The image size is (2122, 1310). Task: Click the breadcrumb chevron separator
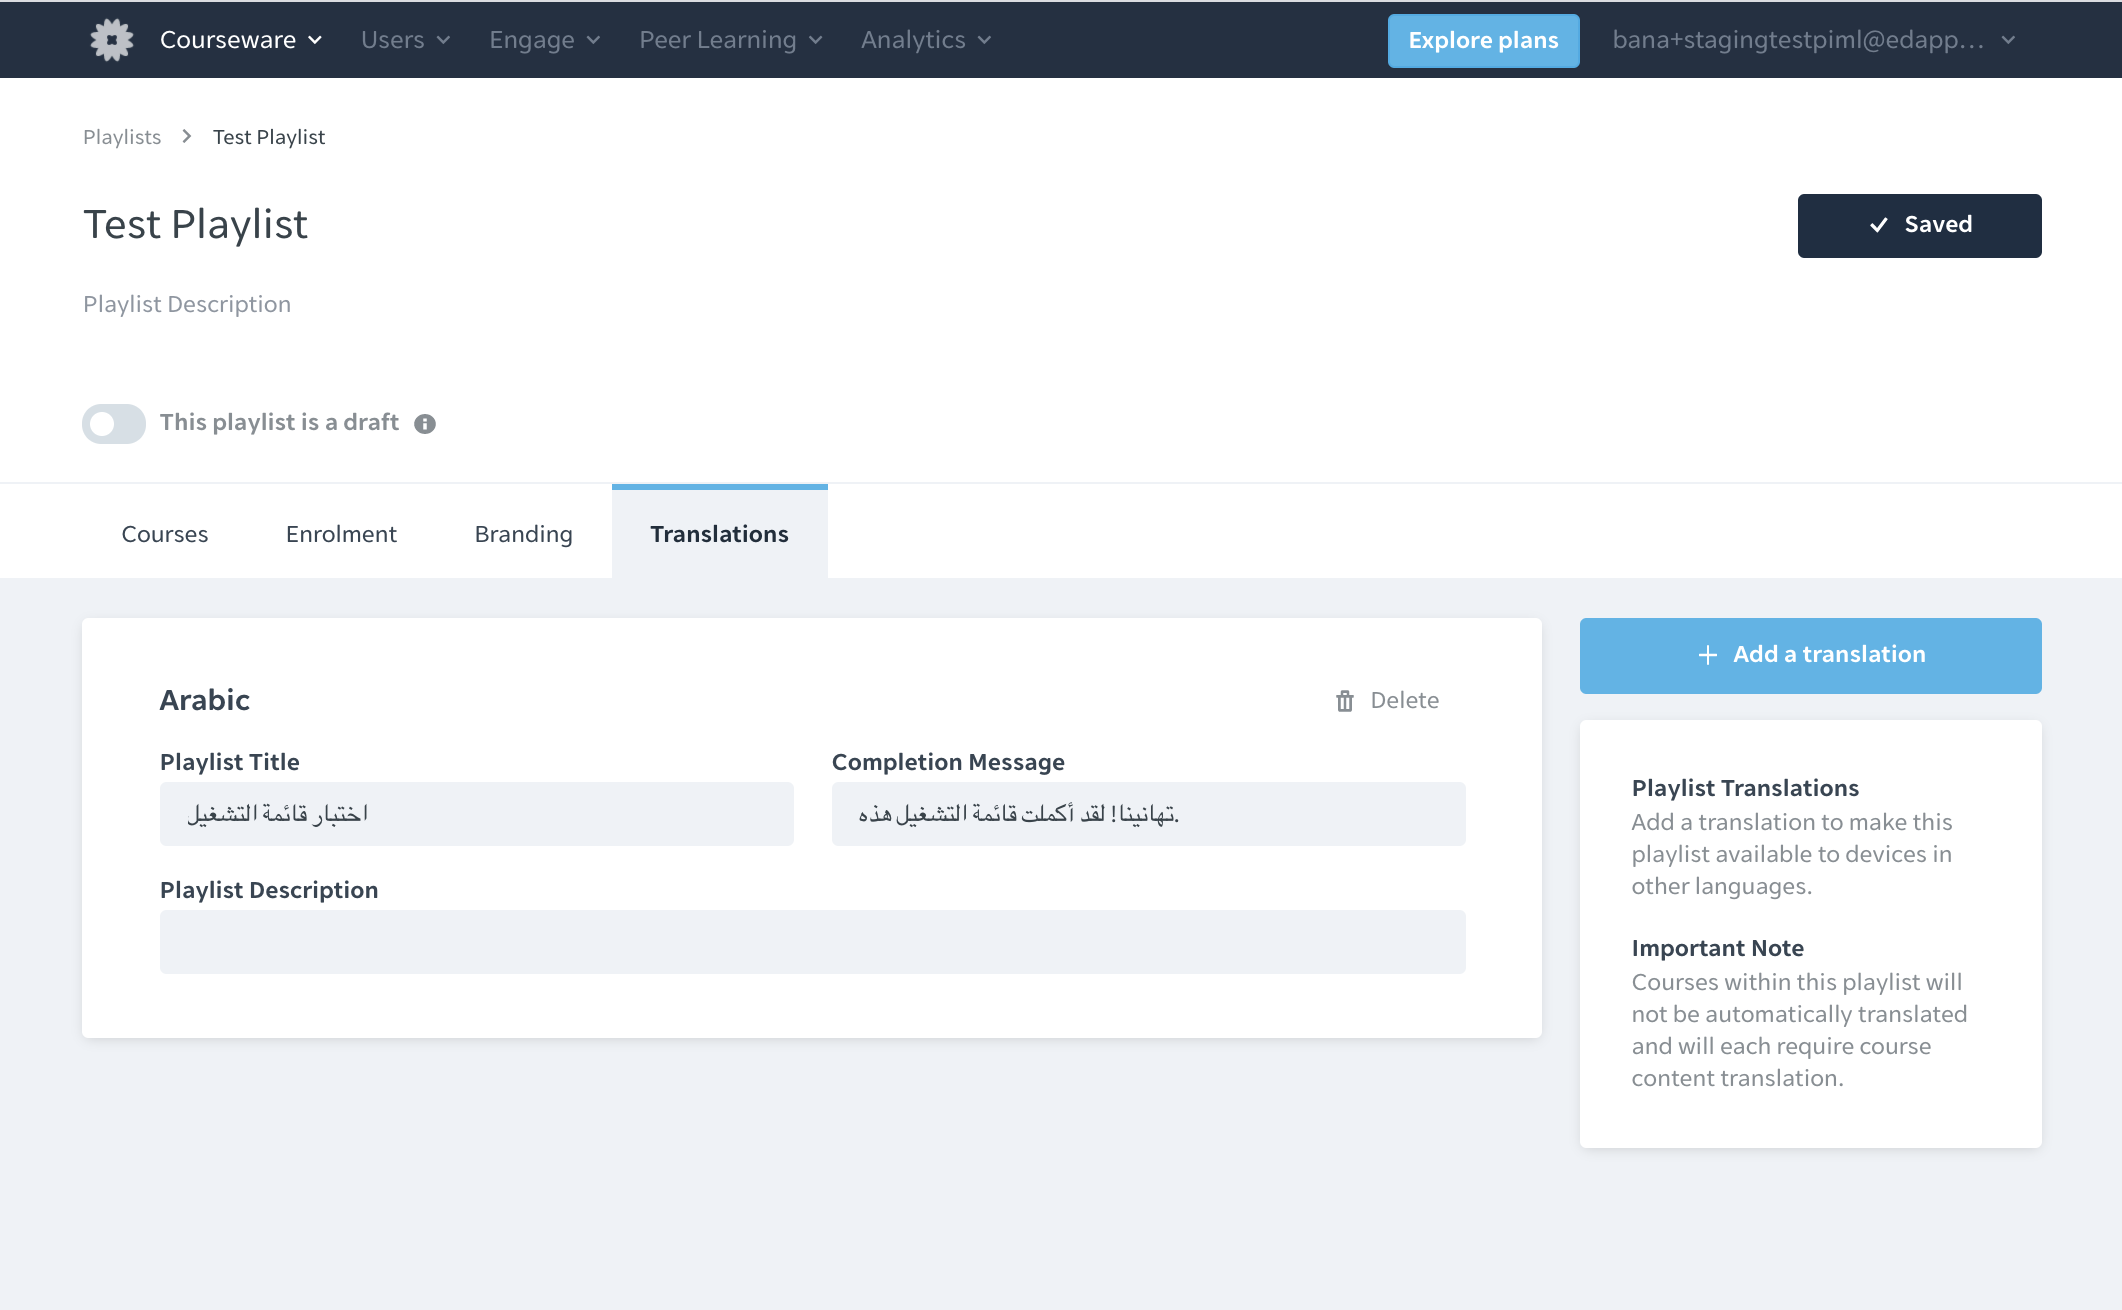(187, 137)
